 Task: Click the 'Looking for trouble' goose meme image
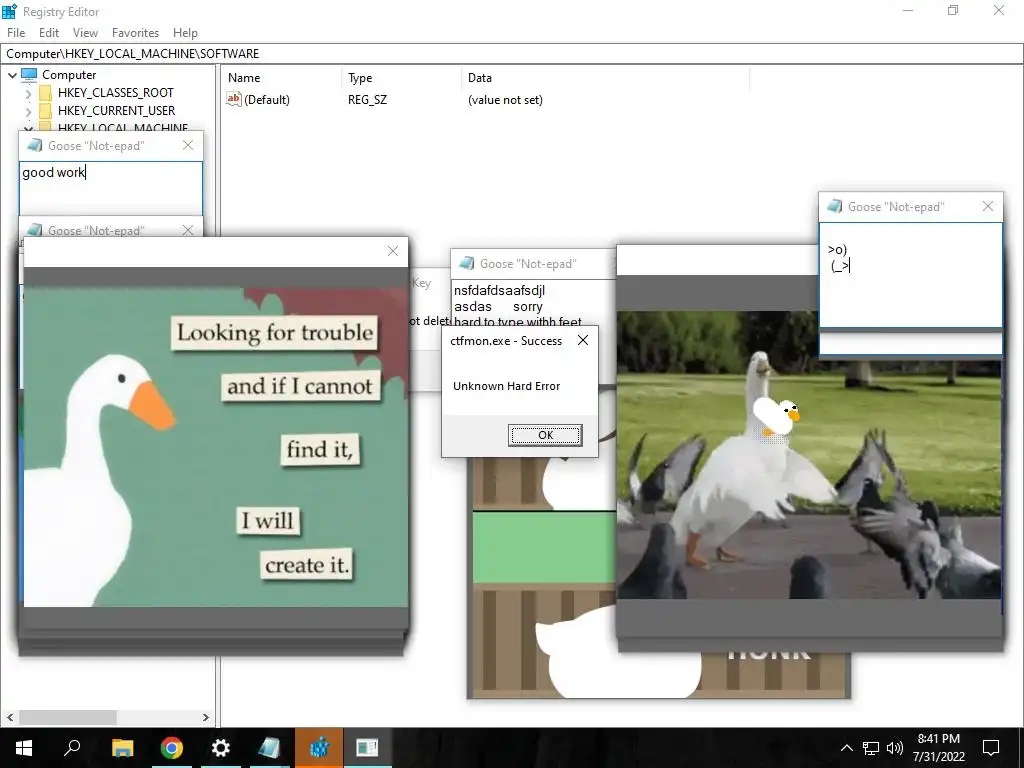click(216, 447)
